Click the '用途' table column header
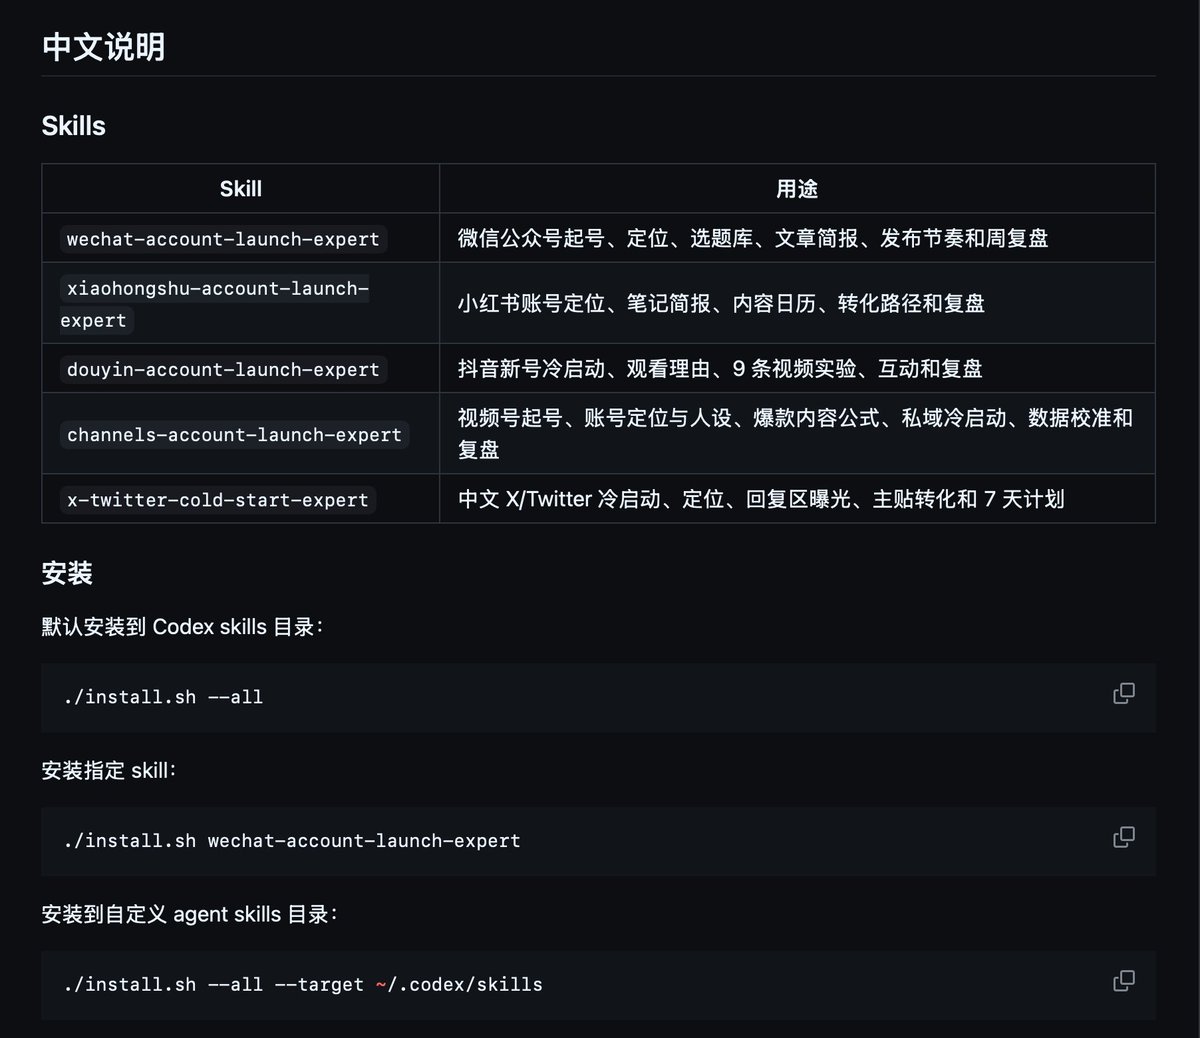Viewport: 1200px width, 1038px height. 797,189
